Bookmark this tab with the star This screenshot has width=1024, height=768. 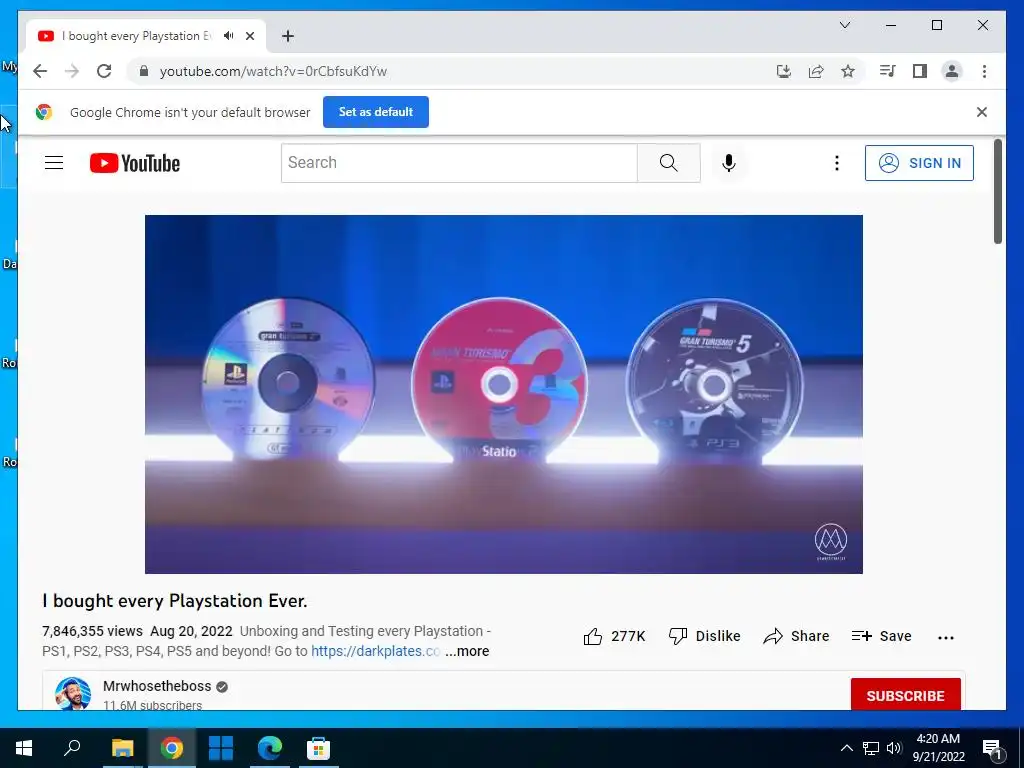[x=848, y=71]
